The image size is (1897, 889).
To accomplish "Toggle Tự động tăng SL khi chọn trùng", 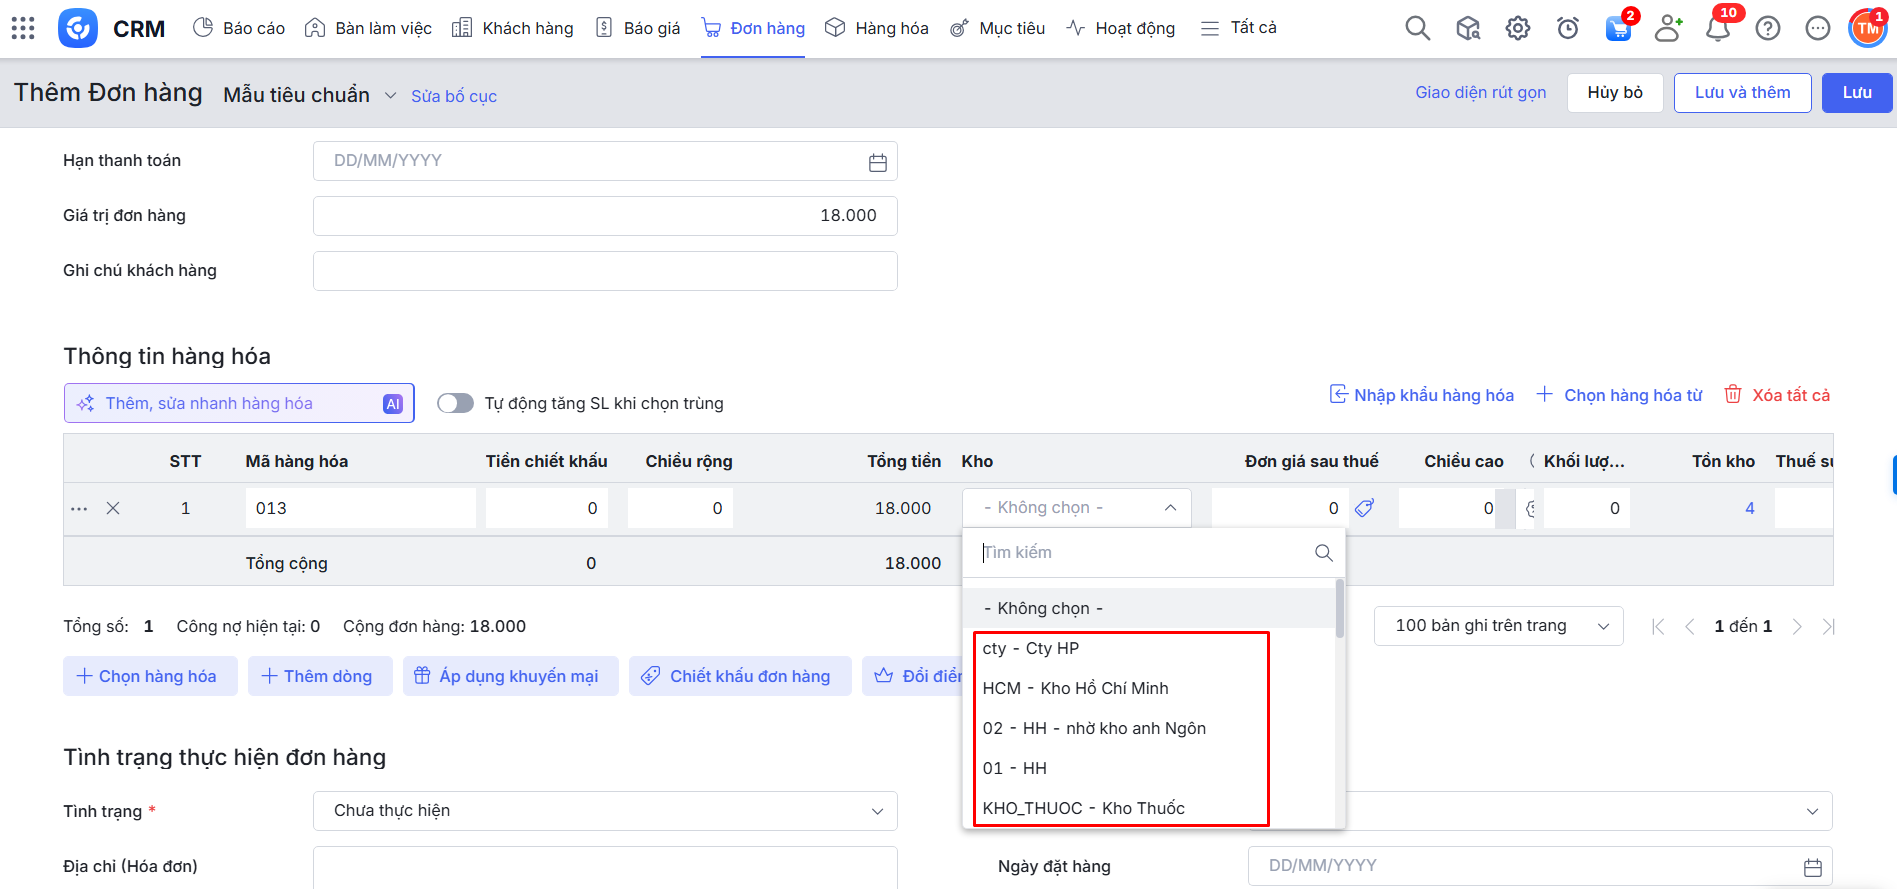I will point(455,403).
